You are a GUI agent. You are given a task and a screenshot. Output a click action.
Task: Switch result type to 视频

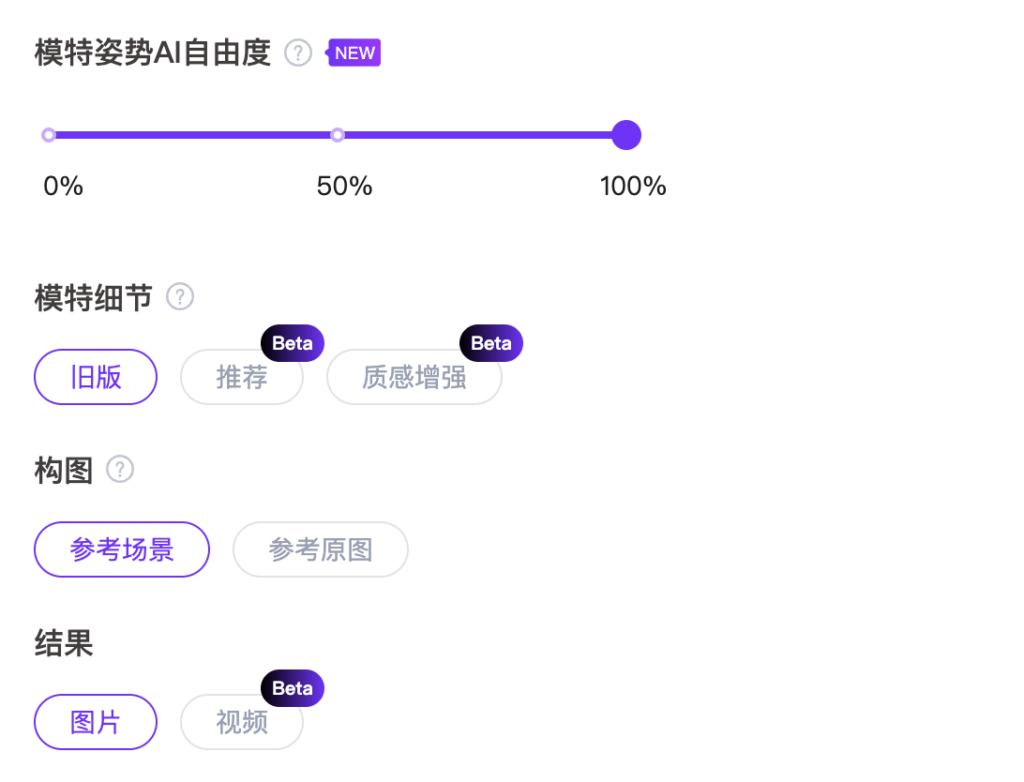(241, 722)
